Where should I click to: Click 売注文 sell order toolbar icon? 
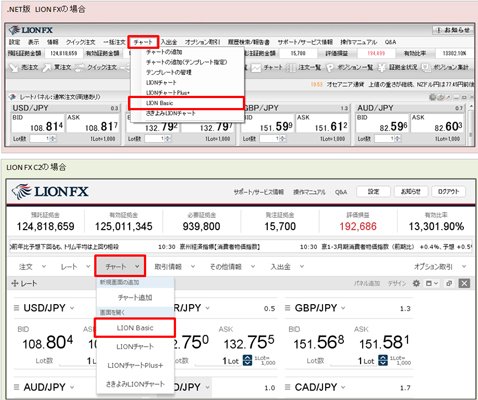click(x=24, y=68)
